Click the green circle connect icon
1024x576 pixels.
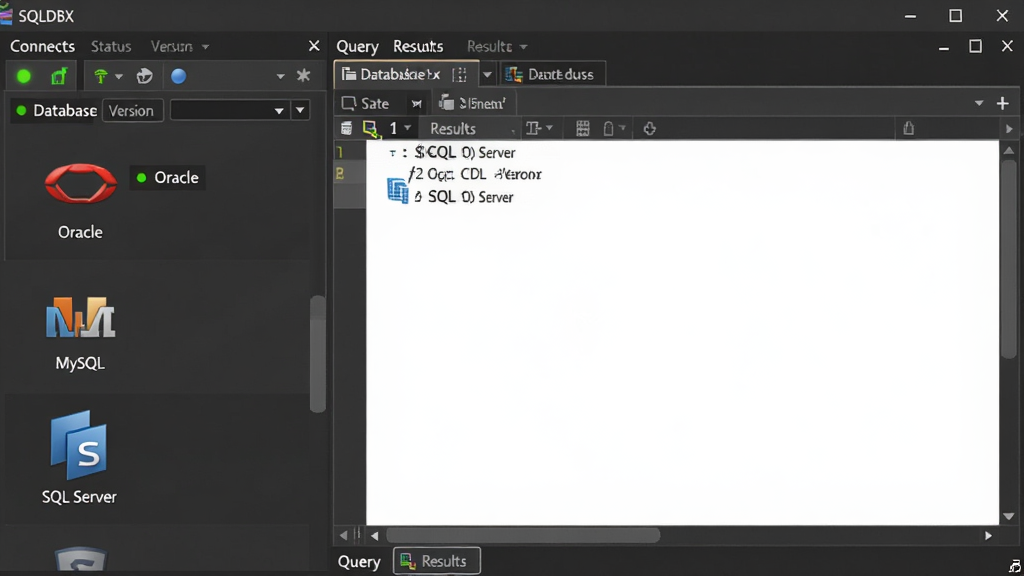coord(24,76)
